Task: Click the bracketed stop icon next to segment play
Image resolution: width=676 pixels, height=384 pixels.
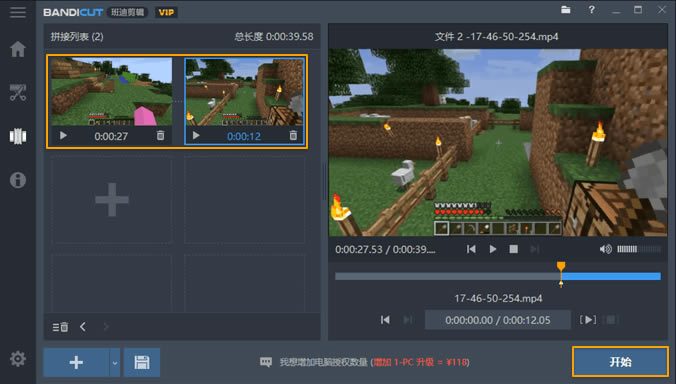Action: [x=611, y=320]
